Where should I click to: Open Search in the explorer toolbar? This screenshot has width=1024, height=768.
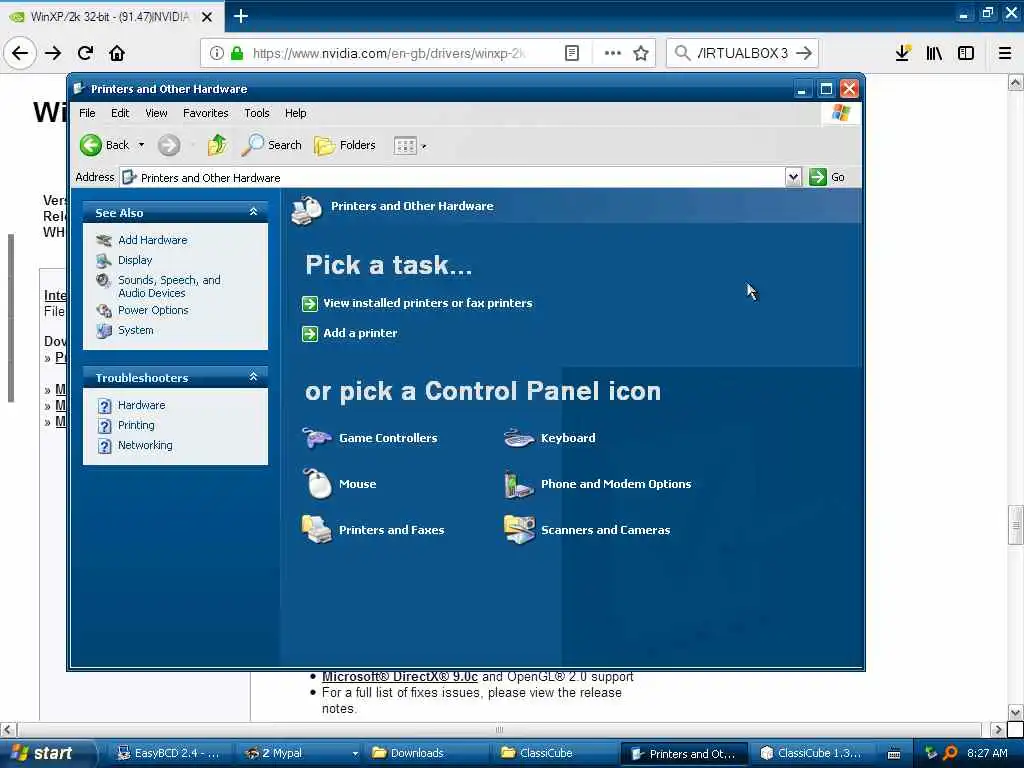pos(271,145)
